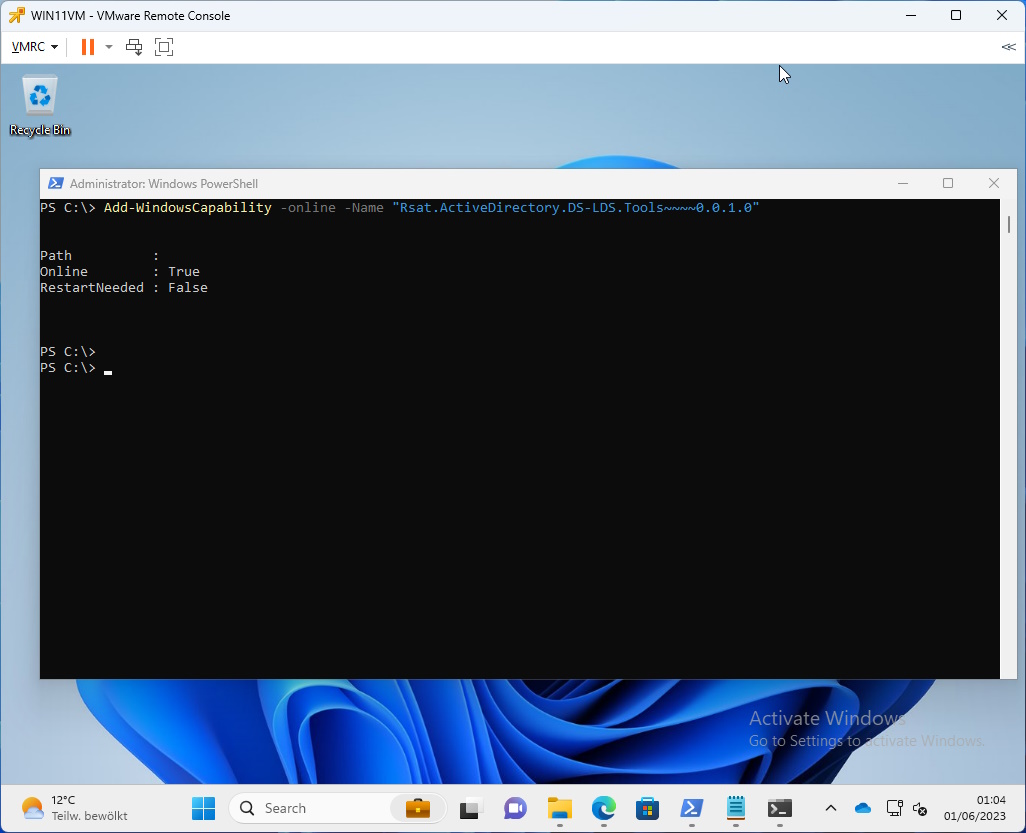Show hidden system tray icons
1026x833 pixels.
pos(830,809)
